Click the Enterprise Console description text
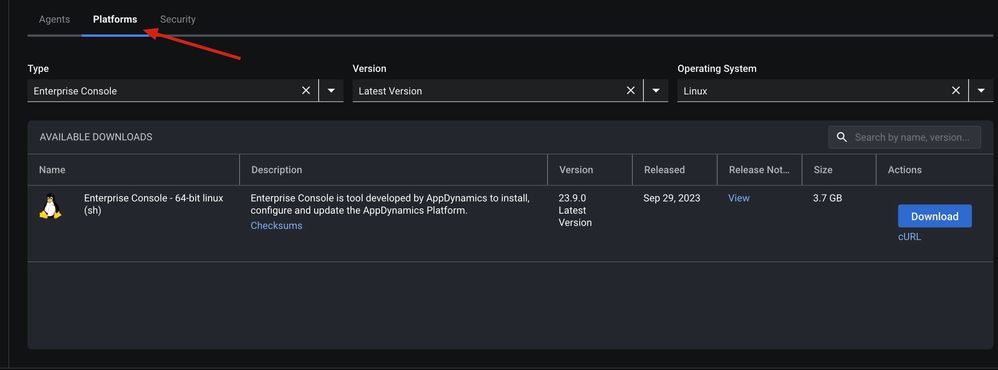Screen dimensions: 998x370 click(390, 204)
